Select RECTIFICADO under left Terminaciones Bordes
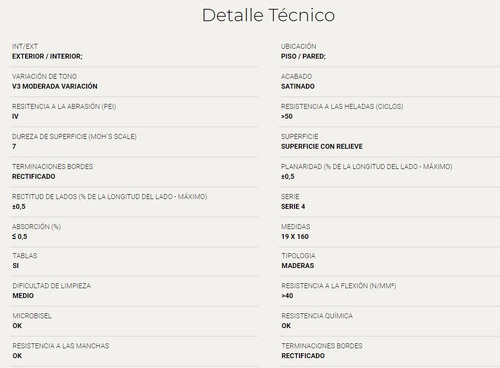The height and width of the screenshot is (368, 500). (34, 176)
